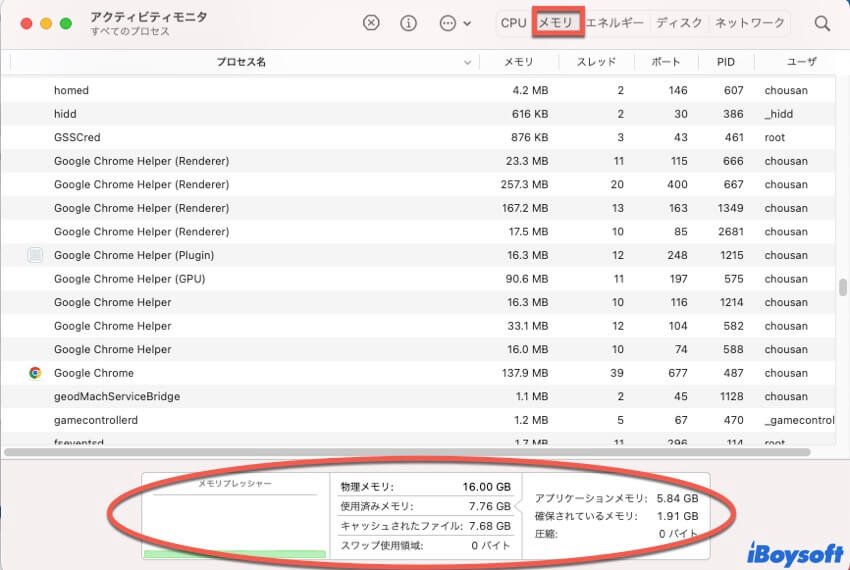Select the Google Chrome app icon
850x570 pixels.
[35, 373]
